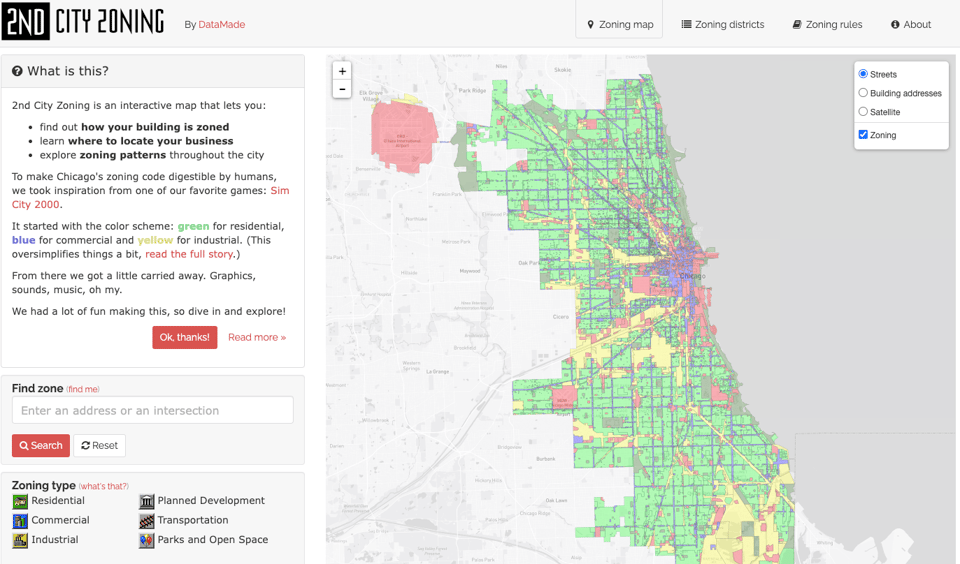Go to the Zoning rules tab
The height and width of the screenshot is (564, 960).
pyautogui.click(x=827, y=24)
